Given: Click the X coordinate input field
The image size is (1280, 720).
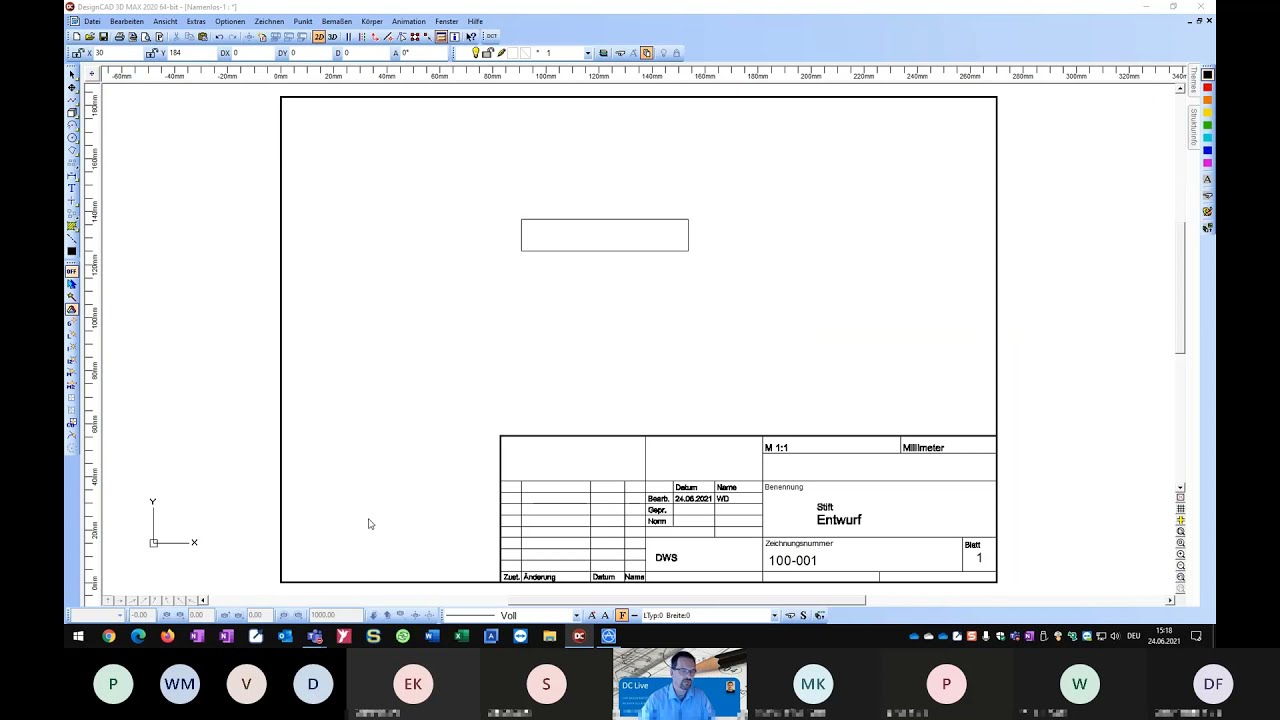Looking at the screenshot, I should pyautogui.click(x=118, y=53).
